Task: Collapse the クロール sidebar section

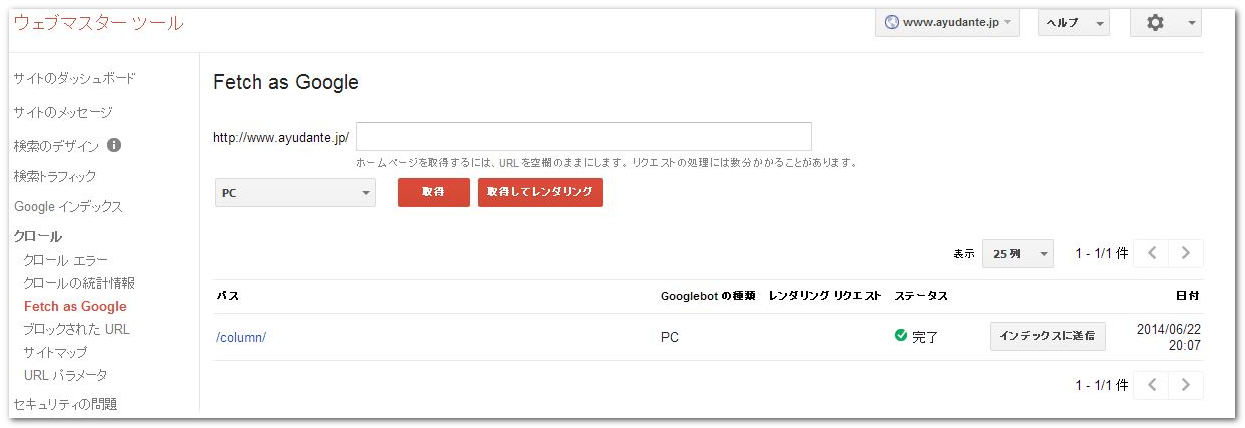Action: [x=38, y=236]
